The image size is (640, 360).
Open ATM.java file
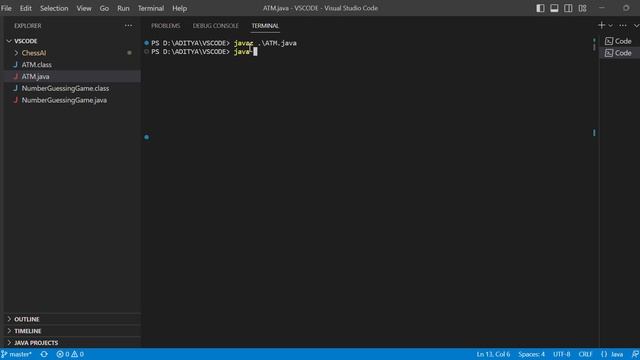pyautogui.click(x=72, y=77)
